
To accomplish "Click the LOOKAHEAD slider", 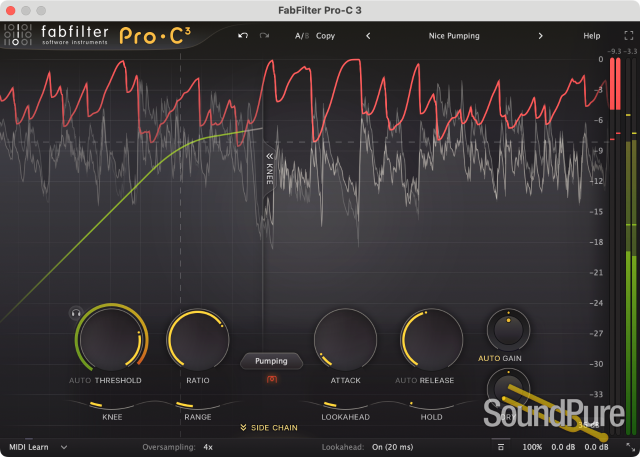I will pyautogui.click(x=345, y=405).
